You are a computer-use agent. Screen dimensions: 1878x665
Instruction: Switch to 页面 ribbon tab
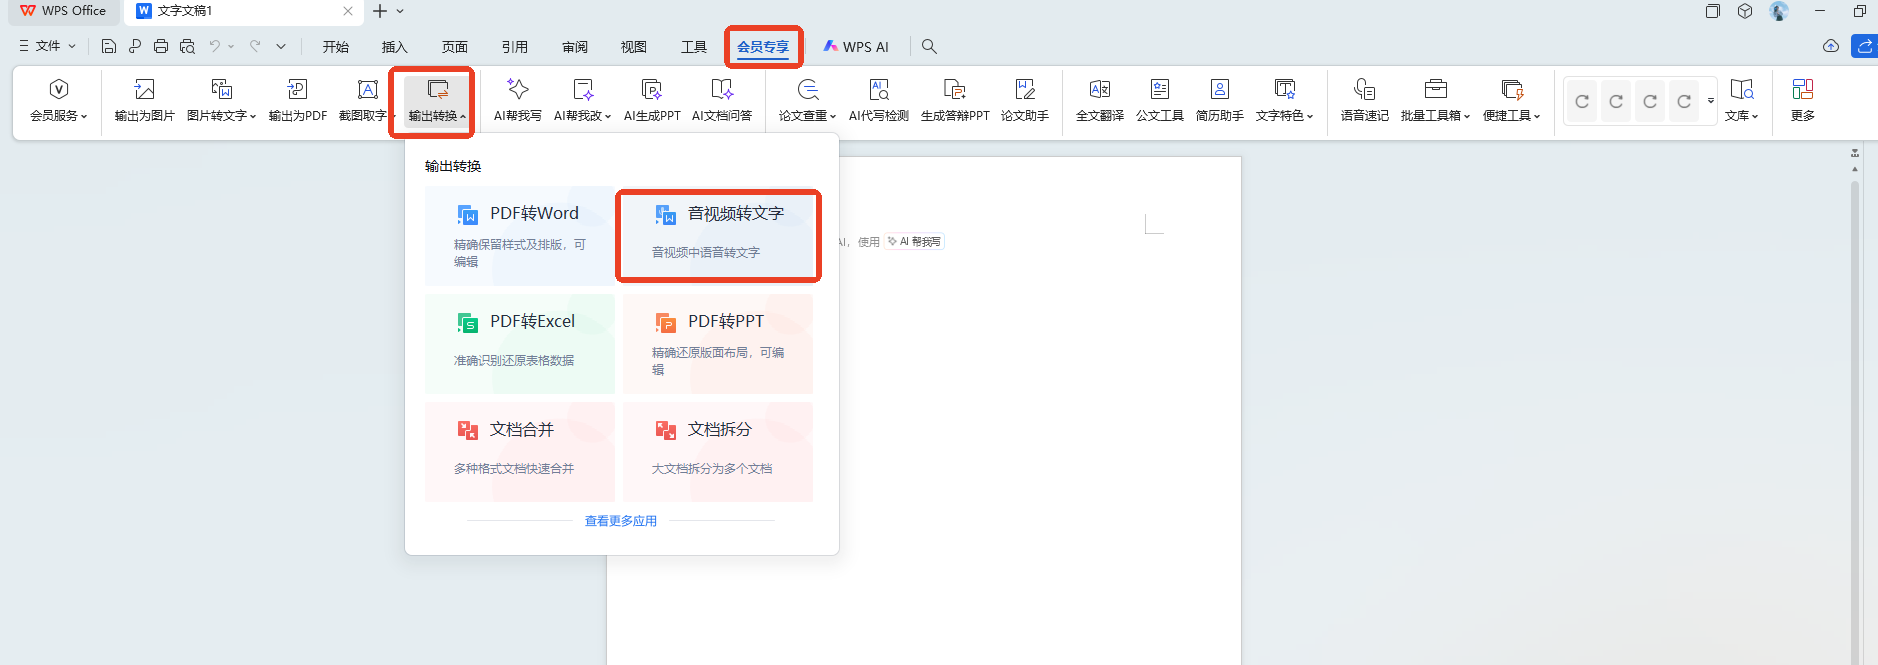455,47
